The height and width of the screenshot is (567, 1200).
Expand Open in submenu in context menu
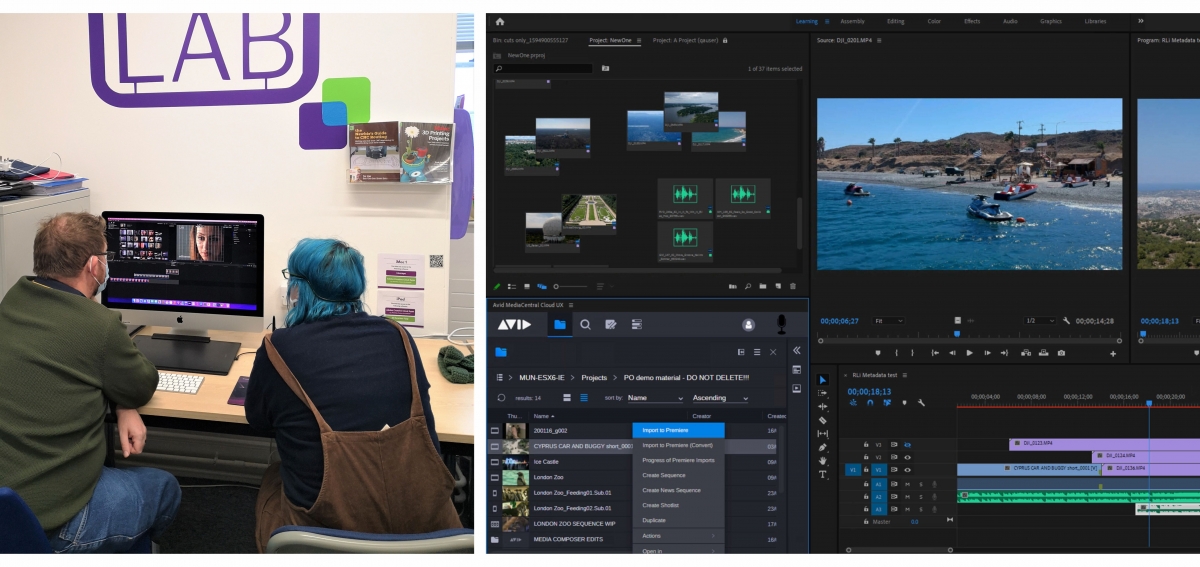[x=678, y=550]
